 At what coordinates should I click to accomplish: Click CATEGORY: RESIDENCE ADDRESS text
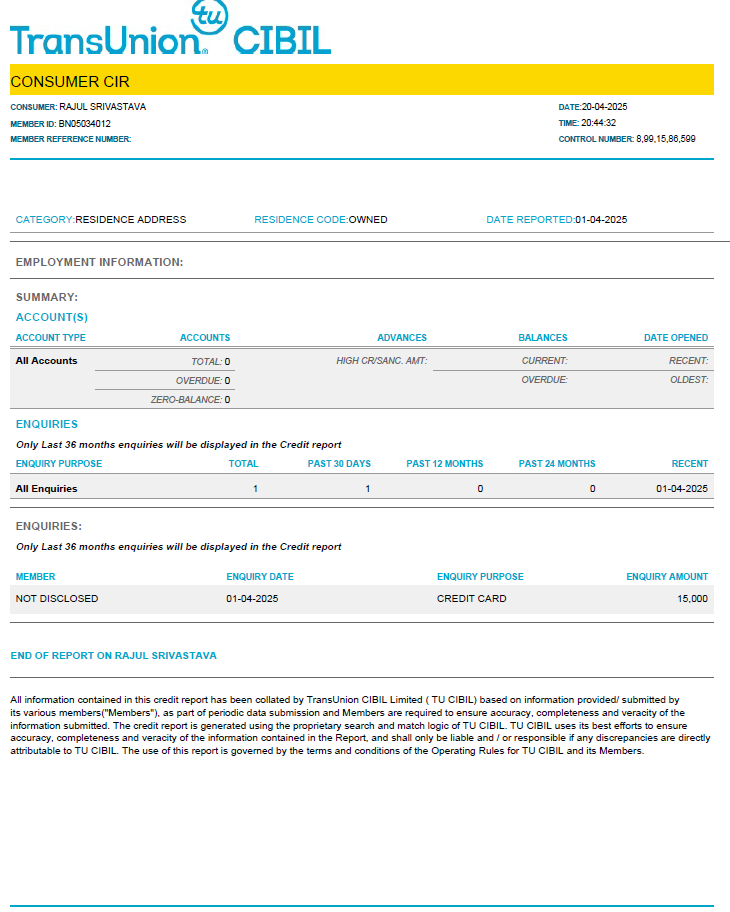101,220
